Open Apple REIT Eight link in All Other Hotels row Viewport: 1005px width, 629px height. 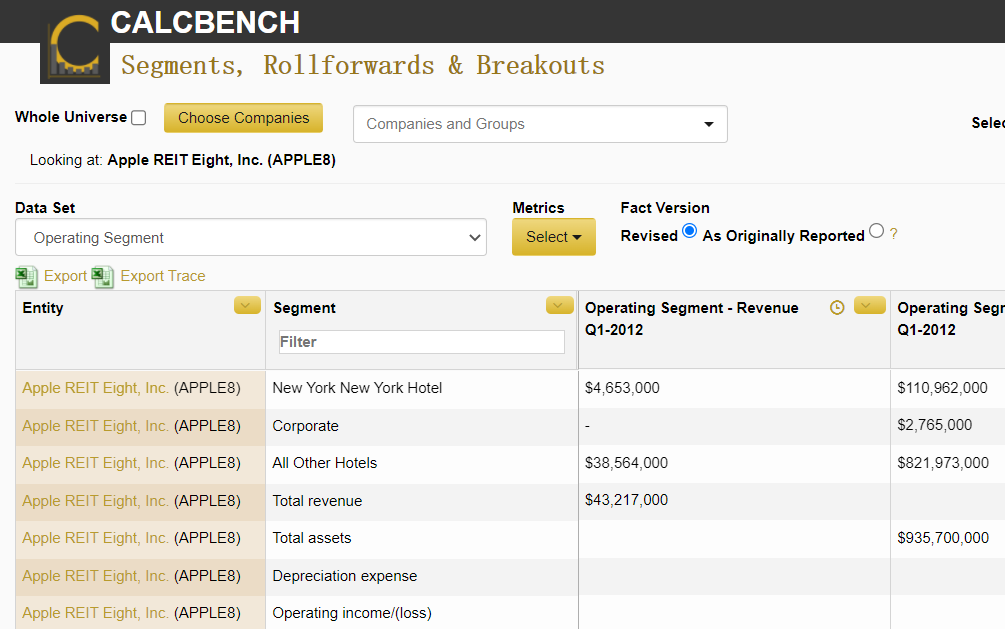(x=96, y=463)
